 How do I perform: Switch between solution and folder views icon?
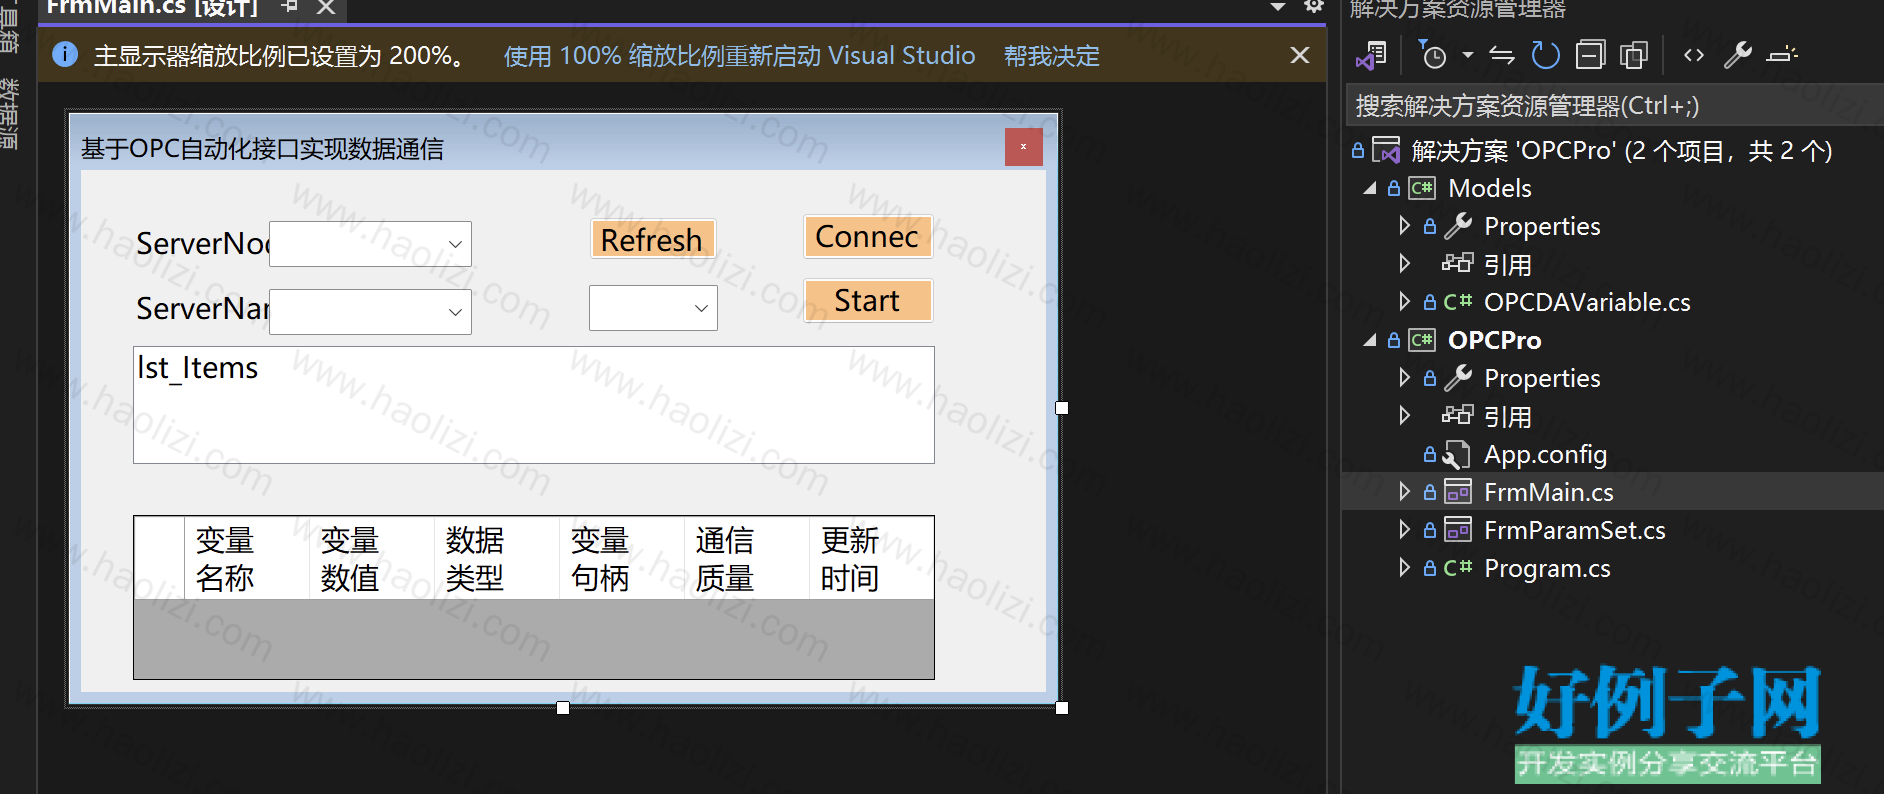pos(1371,55)
